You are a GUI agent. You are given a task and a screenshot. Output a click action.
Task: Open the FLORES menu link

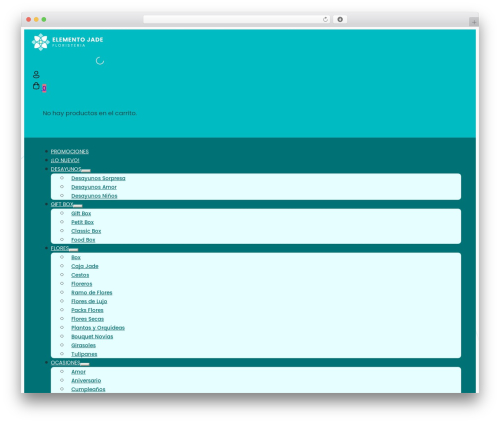60,248
